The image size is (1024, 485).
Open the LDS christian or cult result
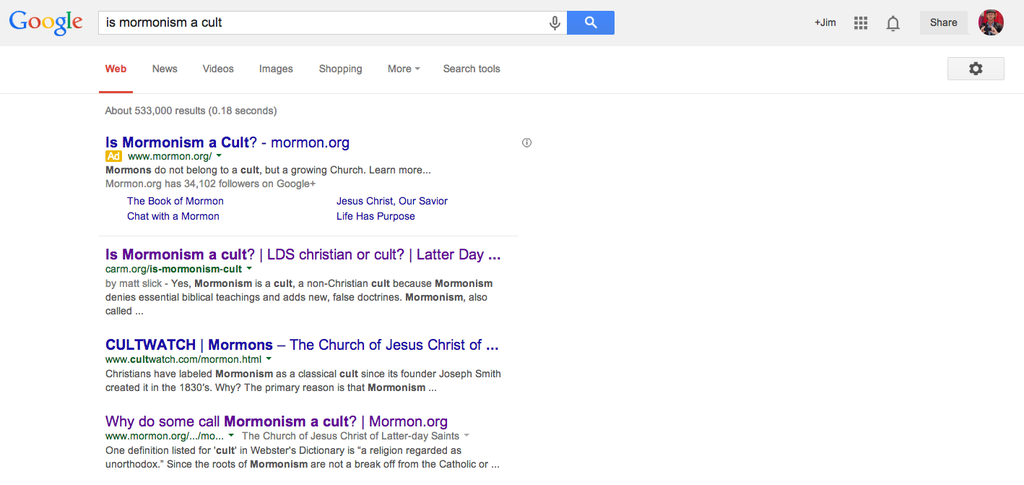point(303,255)
